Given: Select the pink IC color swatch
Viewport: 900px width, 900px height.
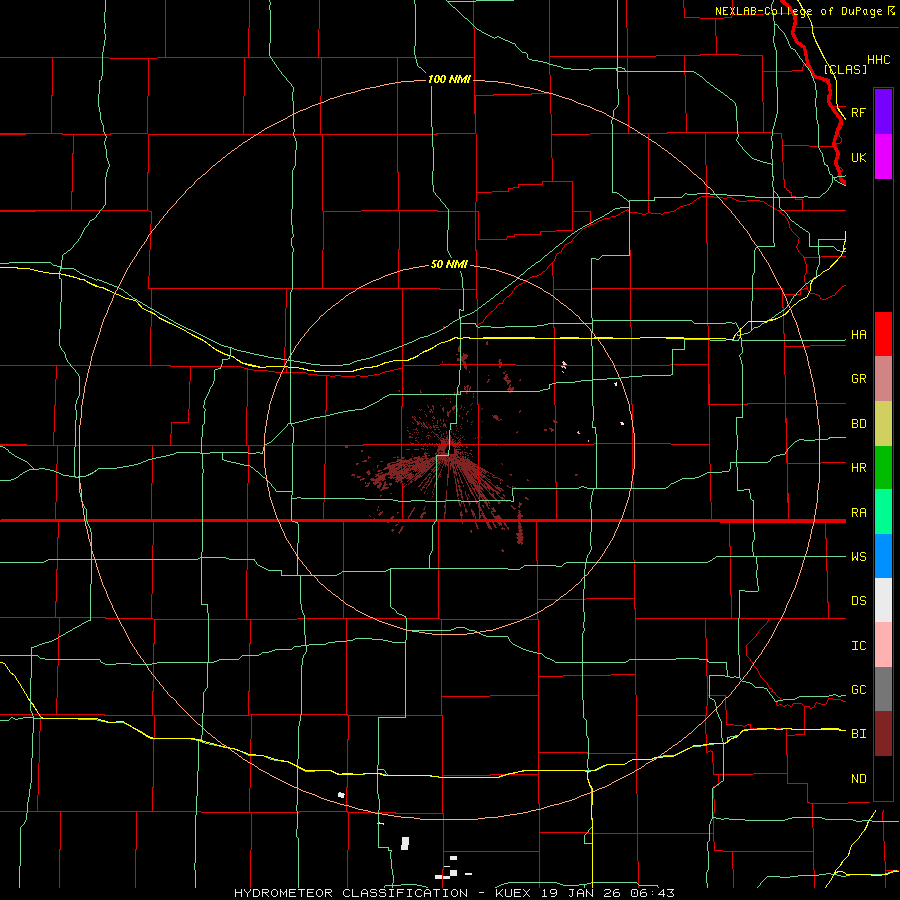Looking at the screenshot, I should click(x=883, y=645).
